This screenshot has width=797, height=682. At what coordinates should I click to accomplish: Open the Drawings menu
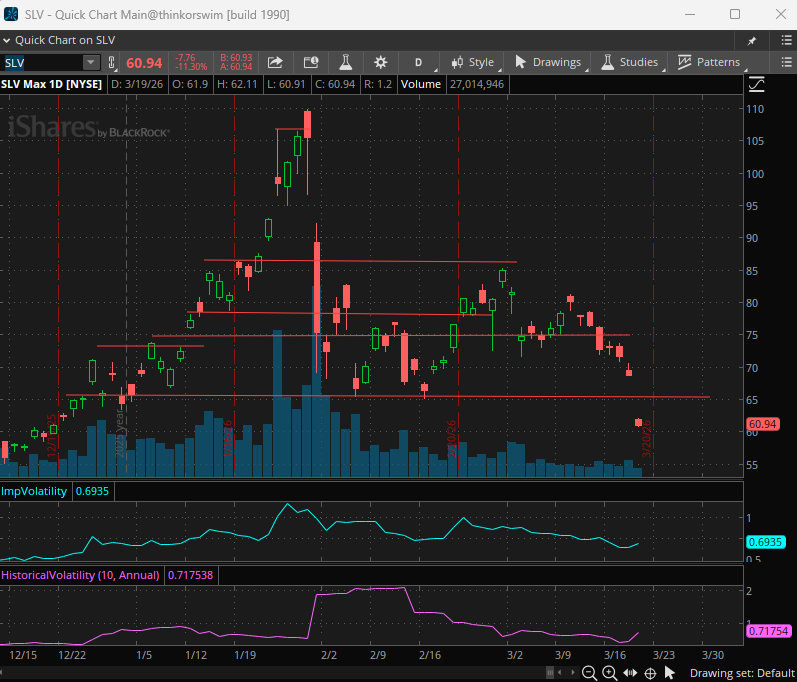click(548, 62)
